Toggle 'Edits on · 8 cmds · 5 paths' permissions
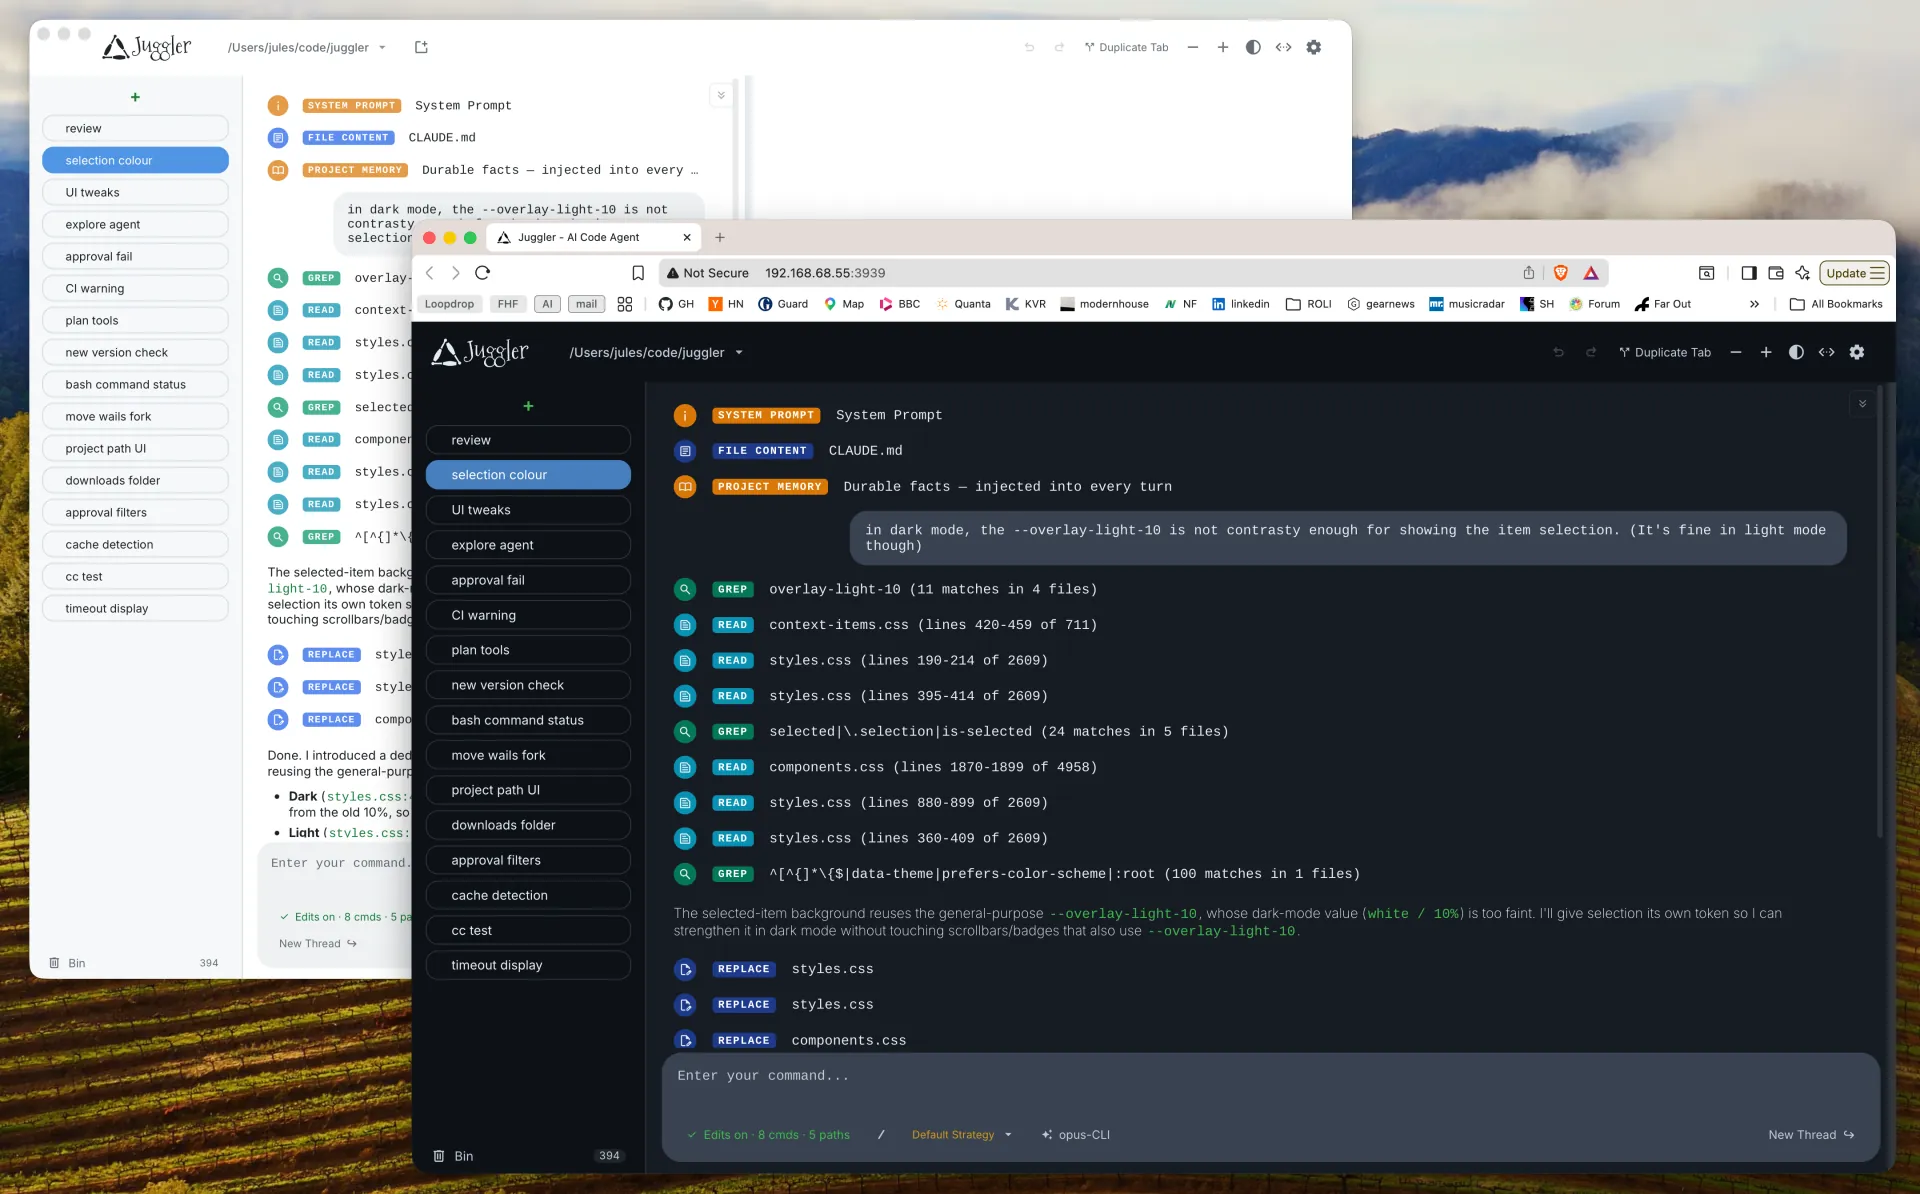1920x1194 pixels. pyautogui.click(x=768, y=1135)
